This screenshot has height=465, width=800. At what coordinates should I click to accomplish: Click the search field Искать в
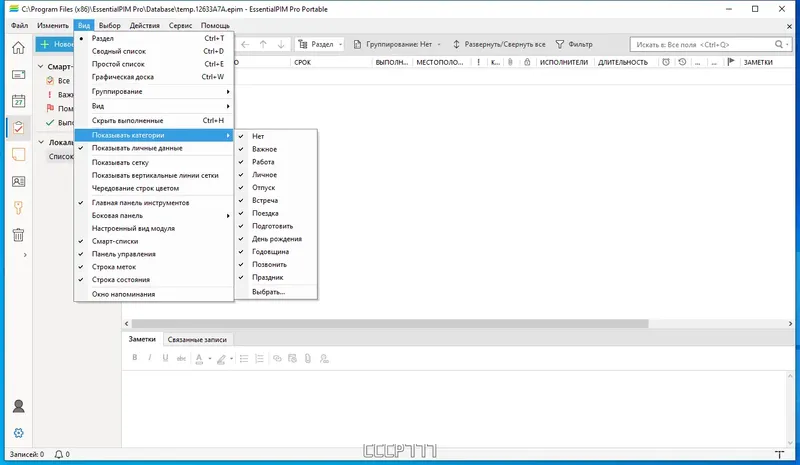coord(704,44)
